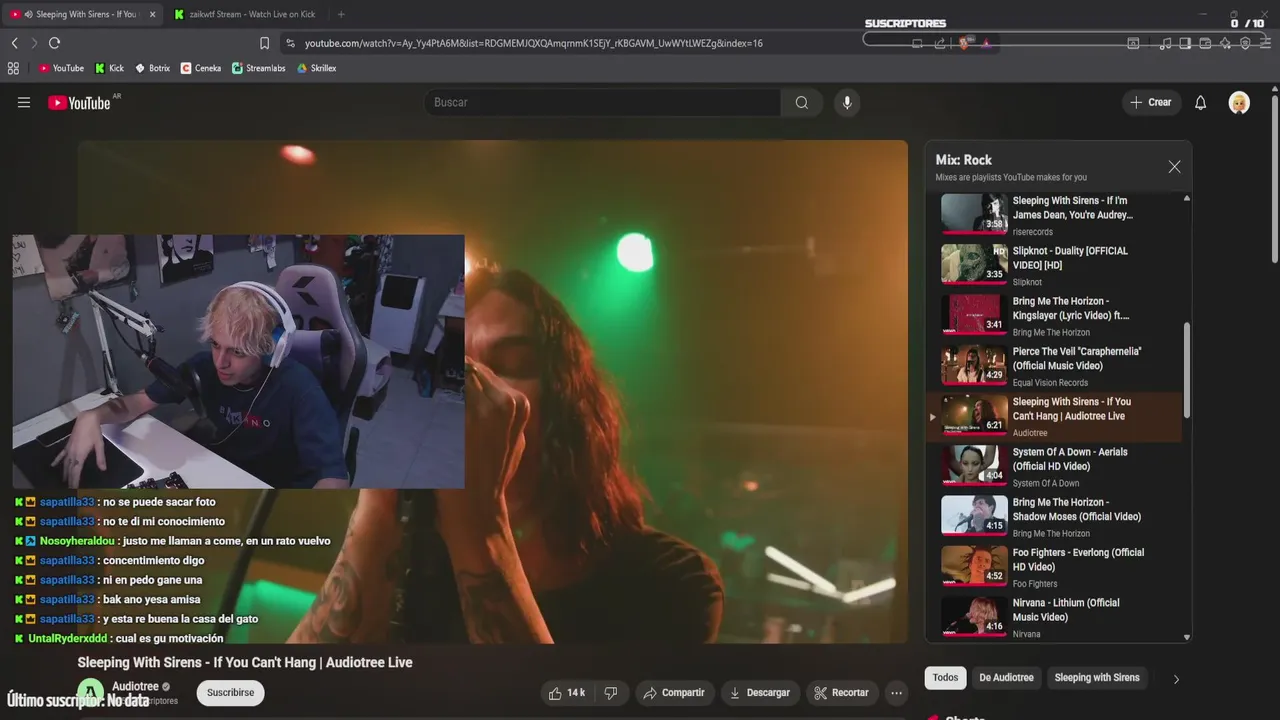The width and height of the screenshot is (1280, 720).
Task: Play Bring Me The Horizon - Kingslayer
Action: (x=1055, y=315)
